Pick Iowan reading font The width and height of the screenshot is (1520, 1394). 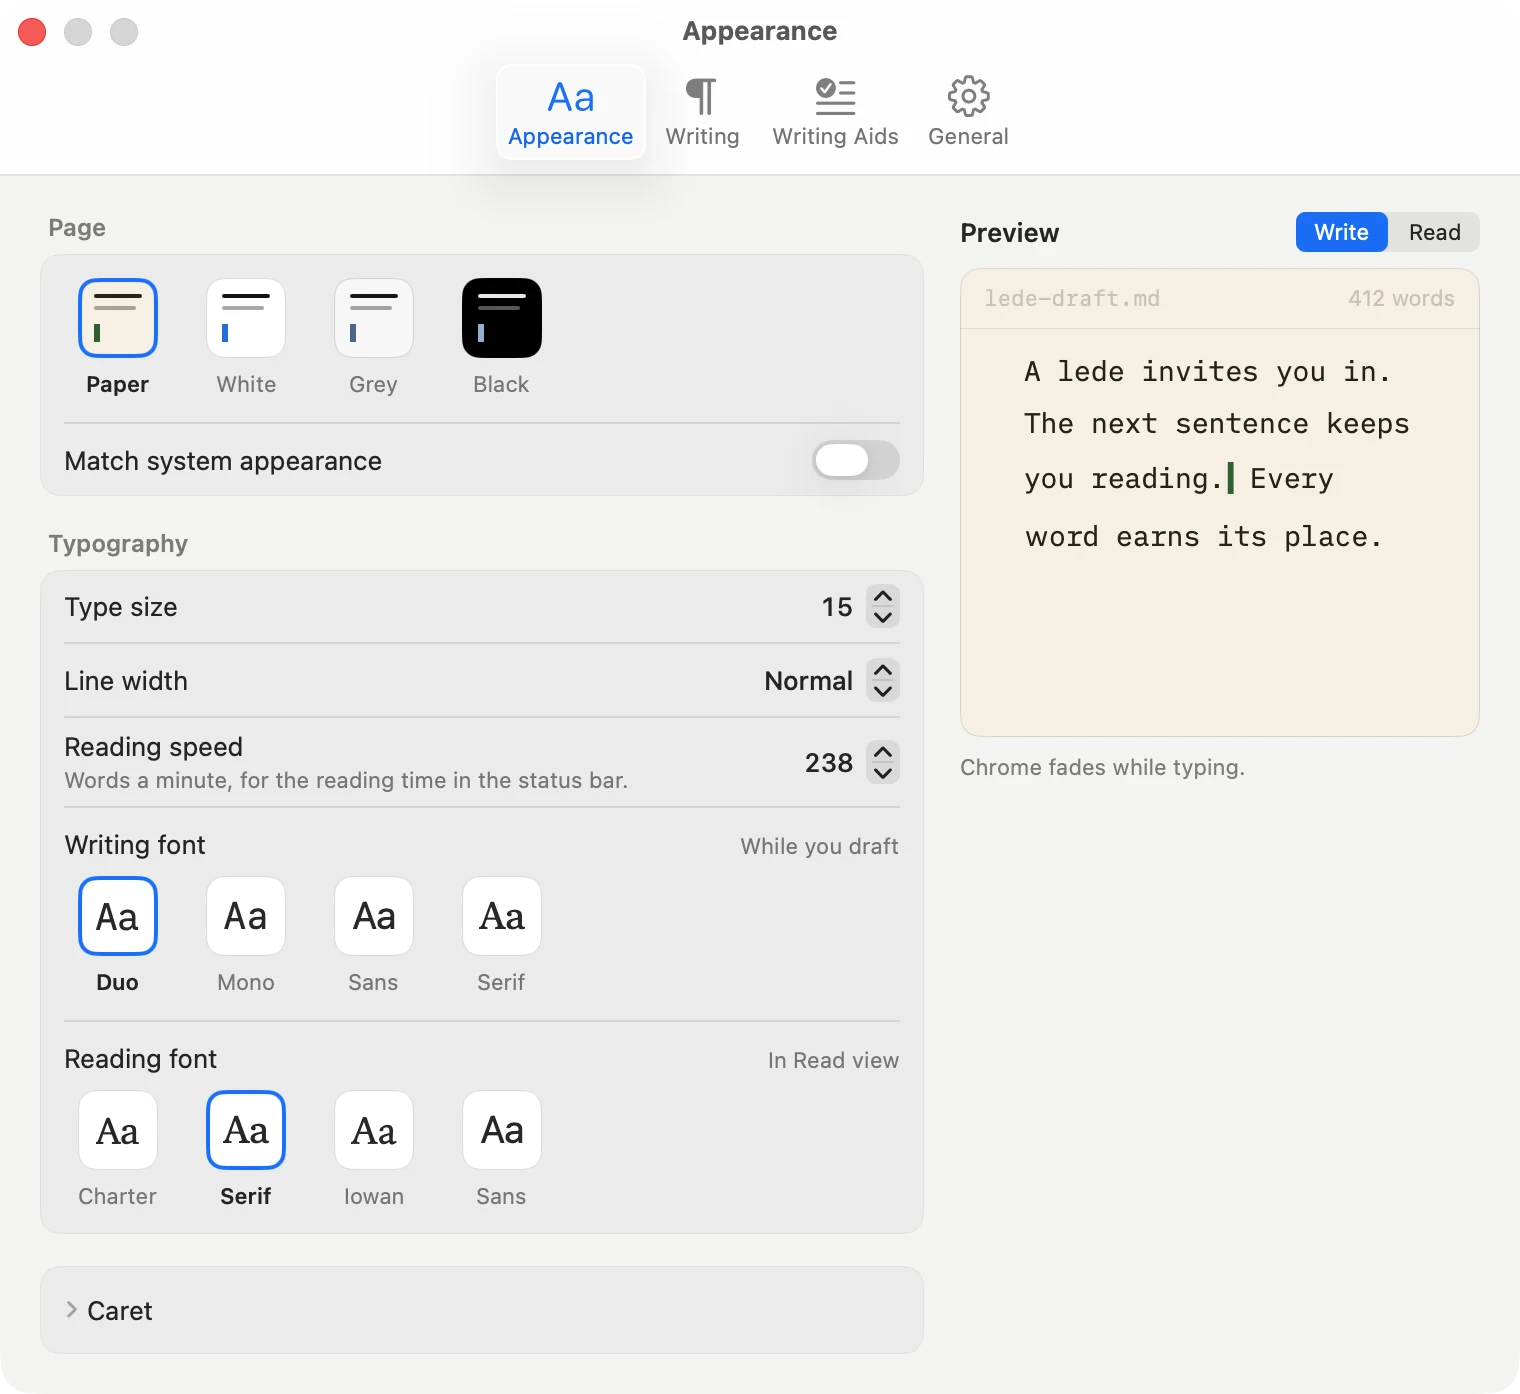[x=374, y=1130]
